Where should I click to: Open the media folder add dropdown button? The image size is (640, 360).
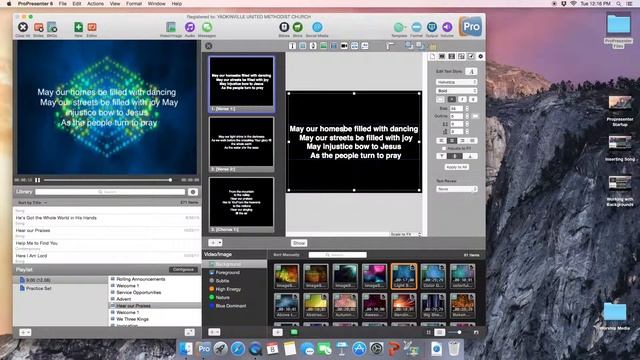[214, 332]
